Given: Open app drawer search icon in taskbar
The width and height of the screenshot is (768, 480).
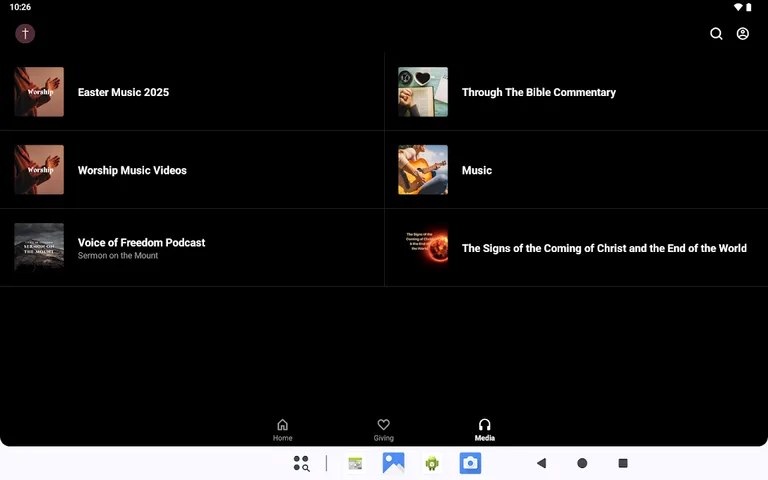Looking at the screenshot, I should [301, 463].
